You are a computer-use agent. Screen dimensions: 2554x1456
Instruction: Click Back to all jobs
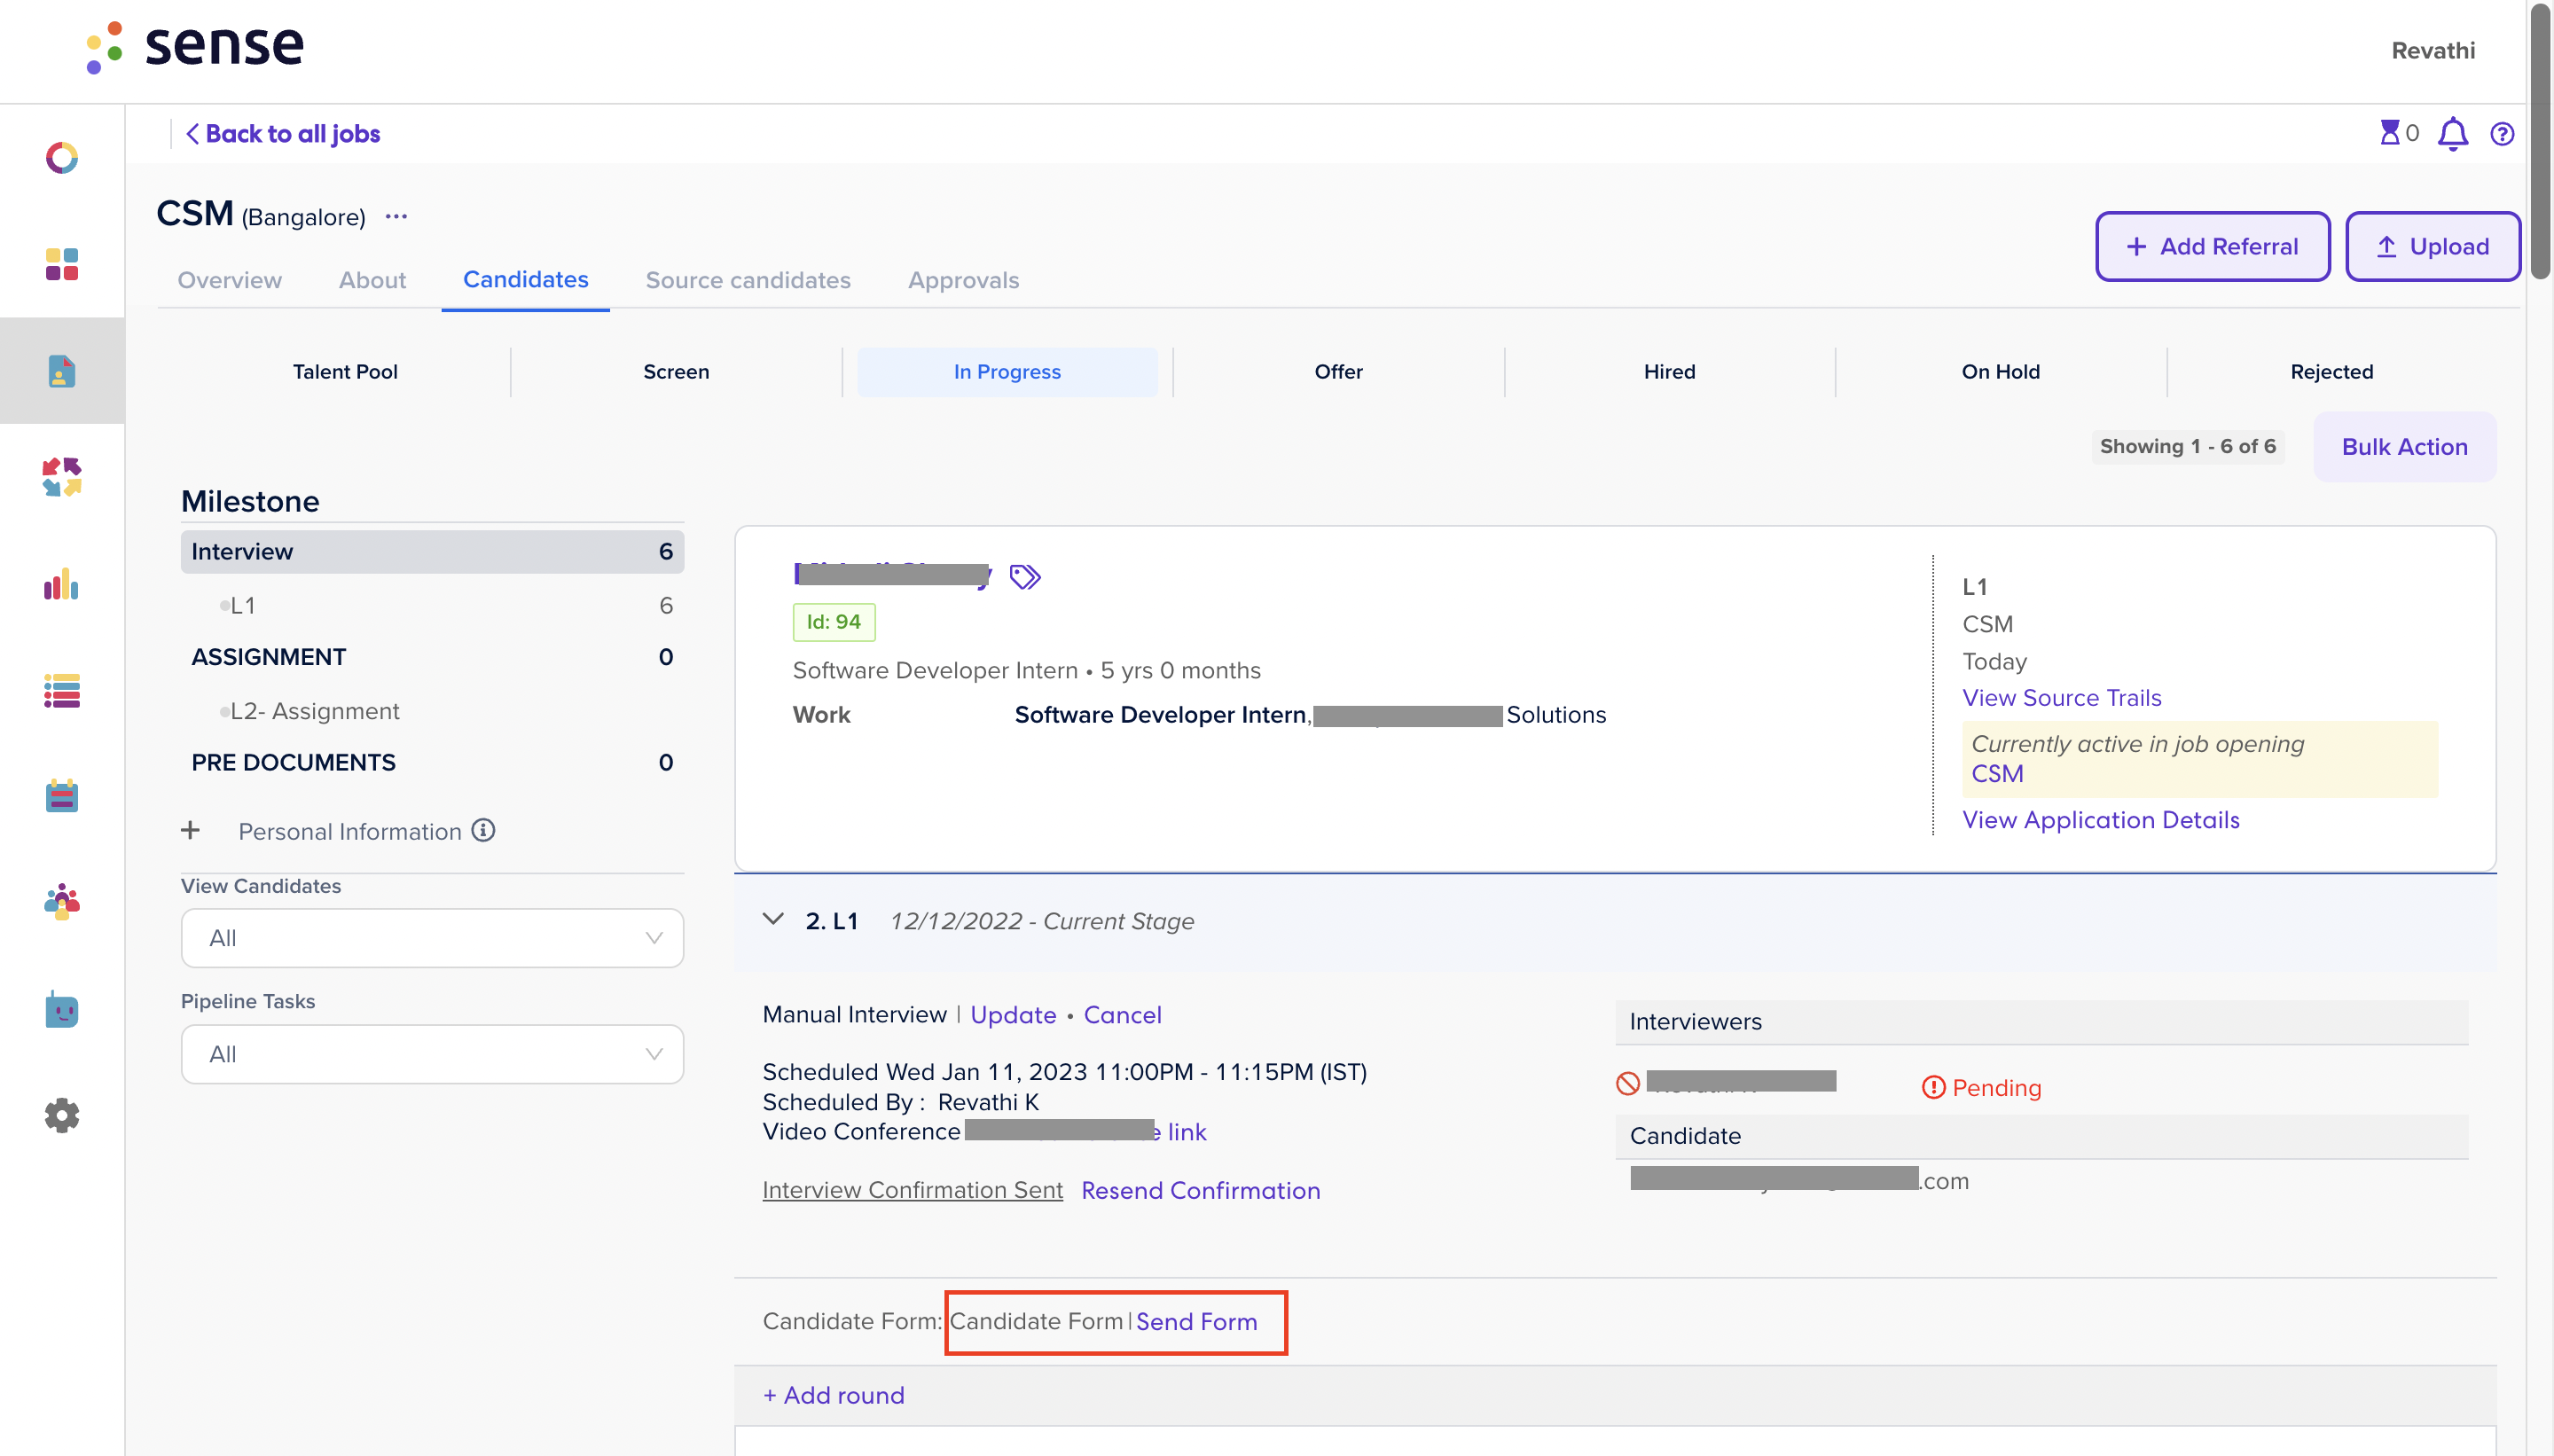click(x=283, y=134)
